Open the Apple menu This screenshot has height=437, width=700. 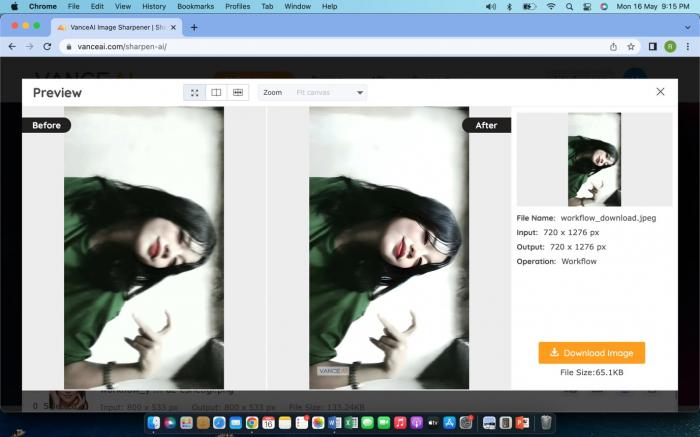pyautogui.click(x=14, y=6)
